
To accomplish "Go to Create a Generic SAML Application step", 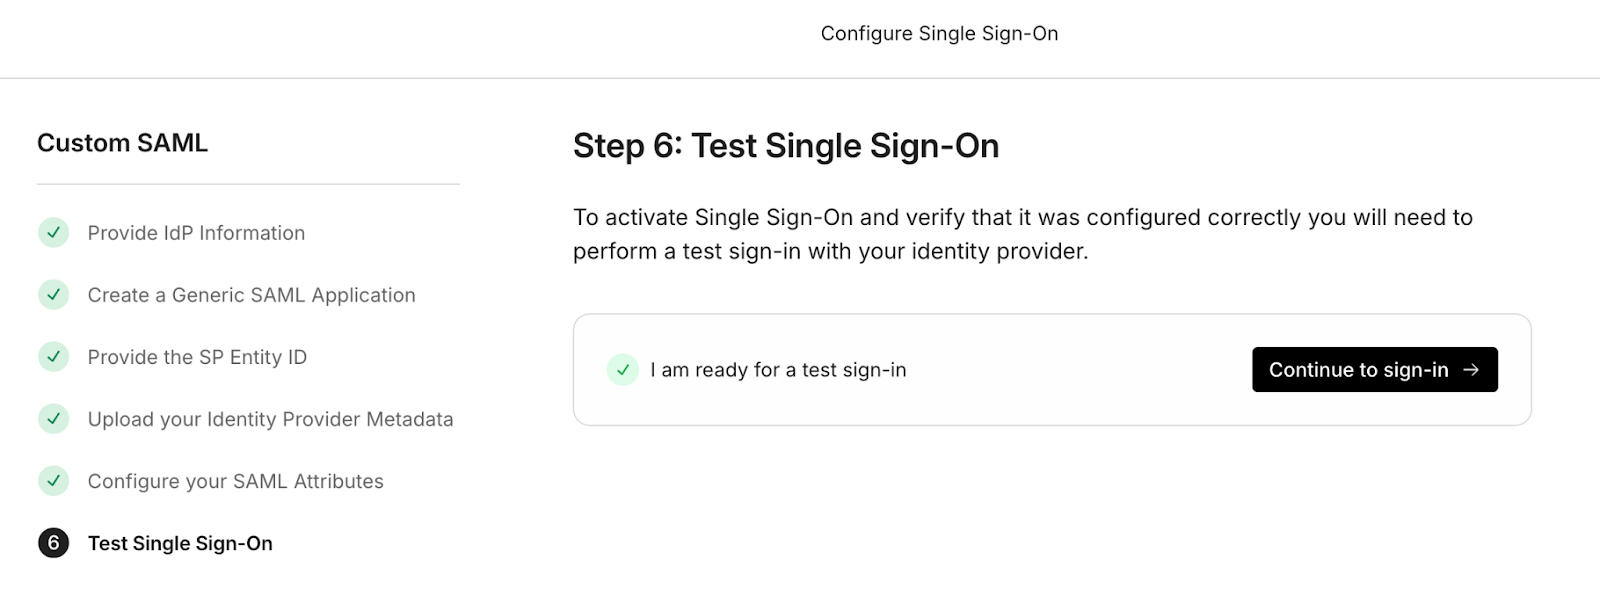I will (251, 295).
